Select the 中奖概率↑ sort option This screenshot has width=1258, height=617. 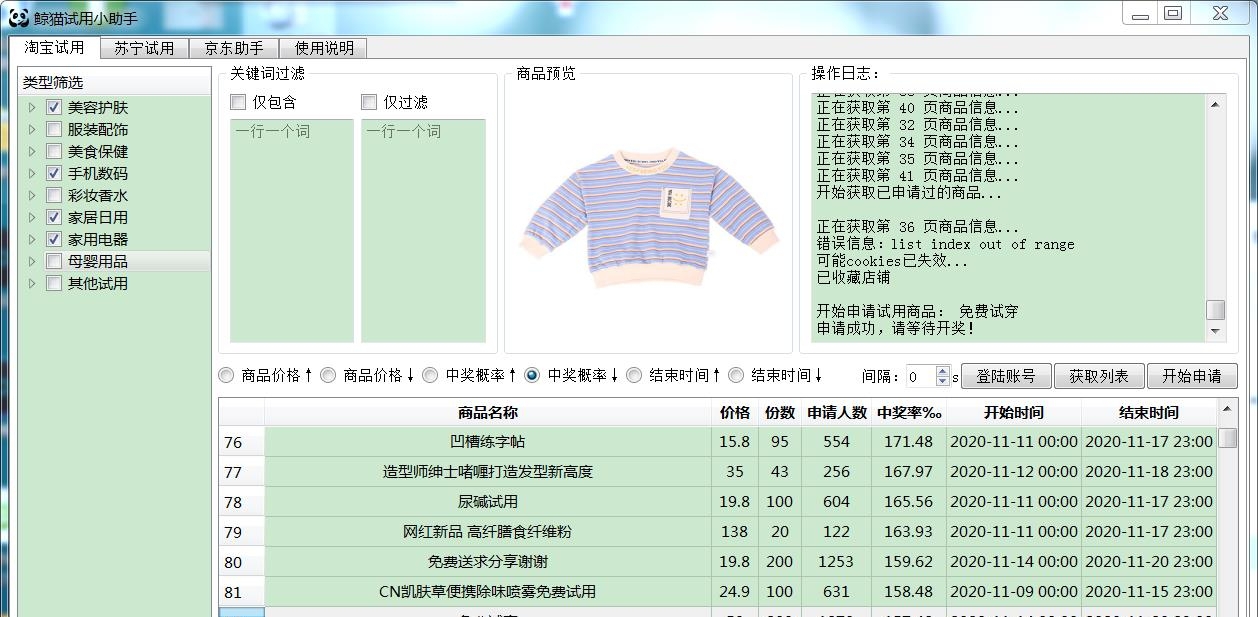click(x=430, y=375)
